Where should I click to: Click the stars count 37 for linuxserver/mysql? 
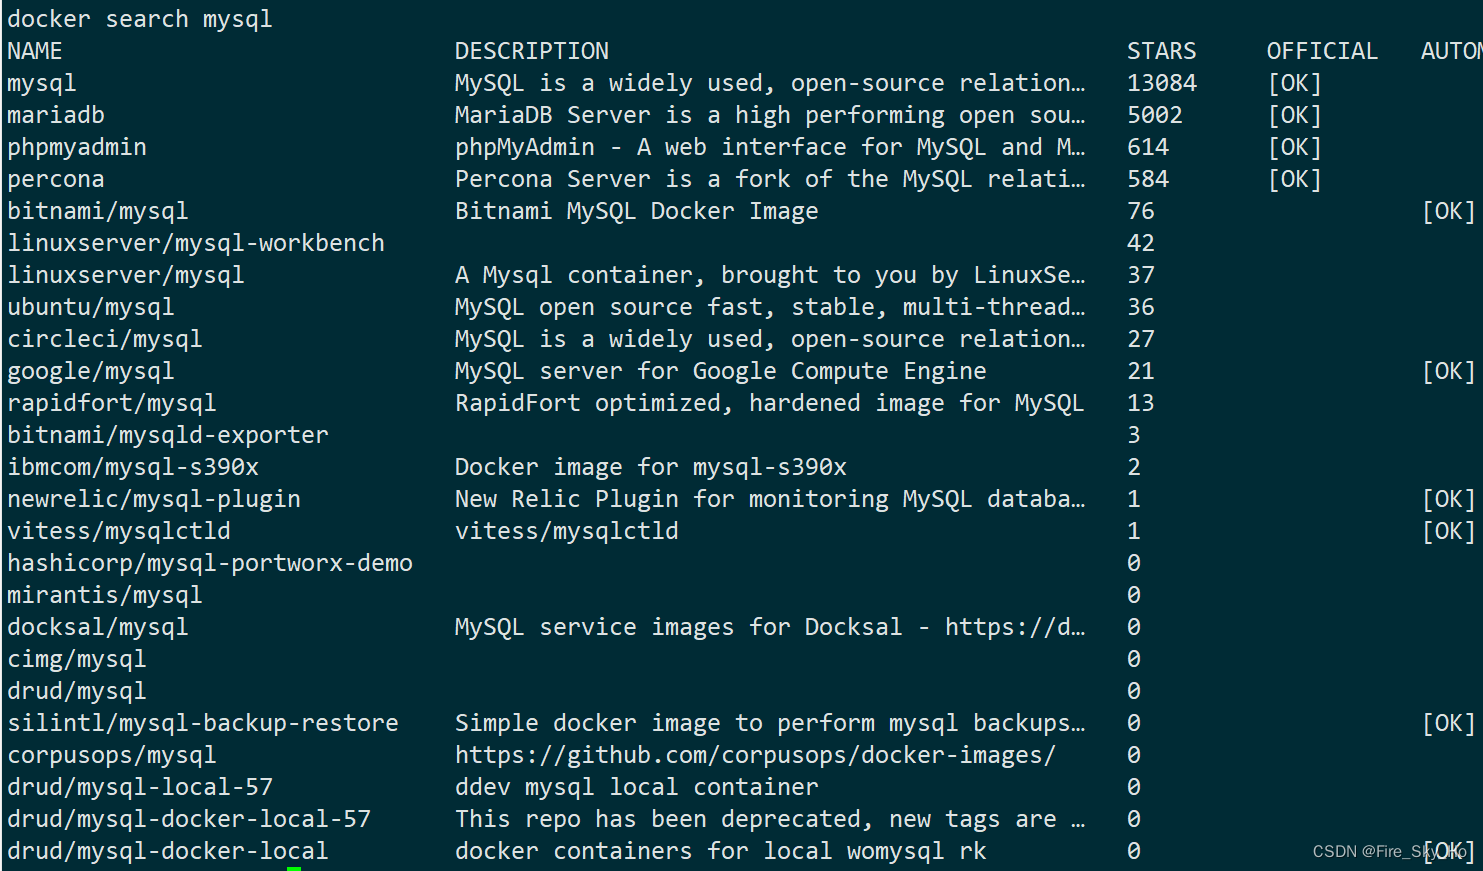tap(1141, 275)
